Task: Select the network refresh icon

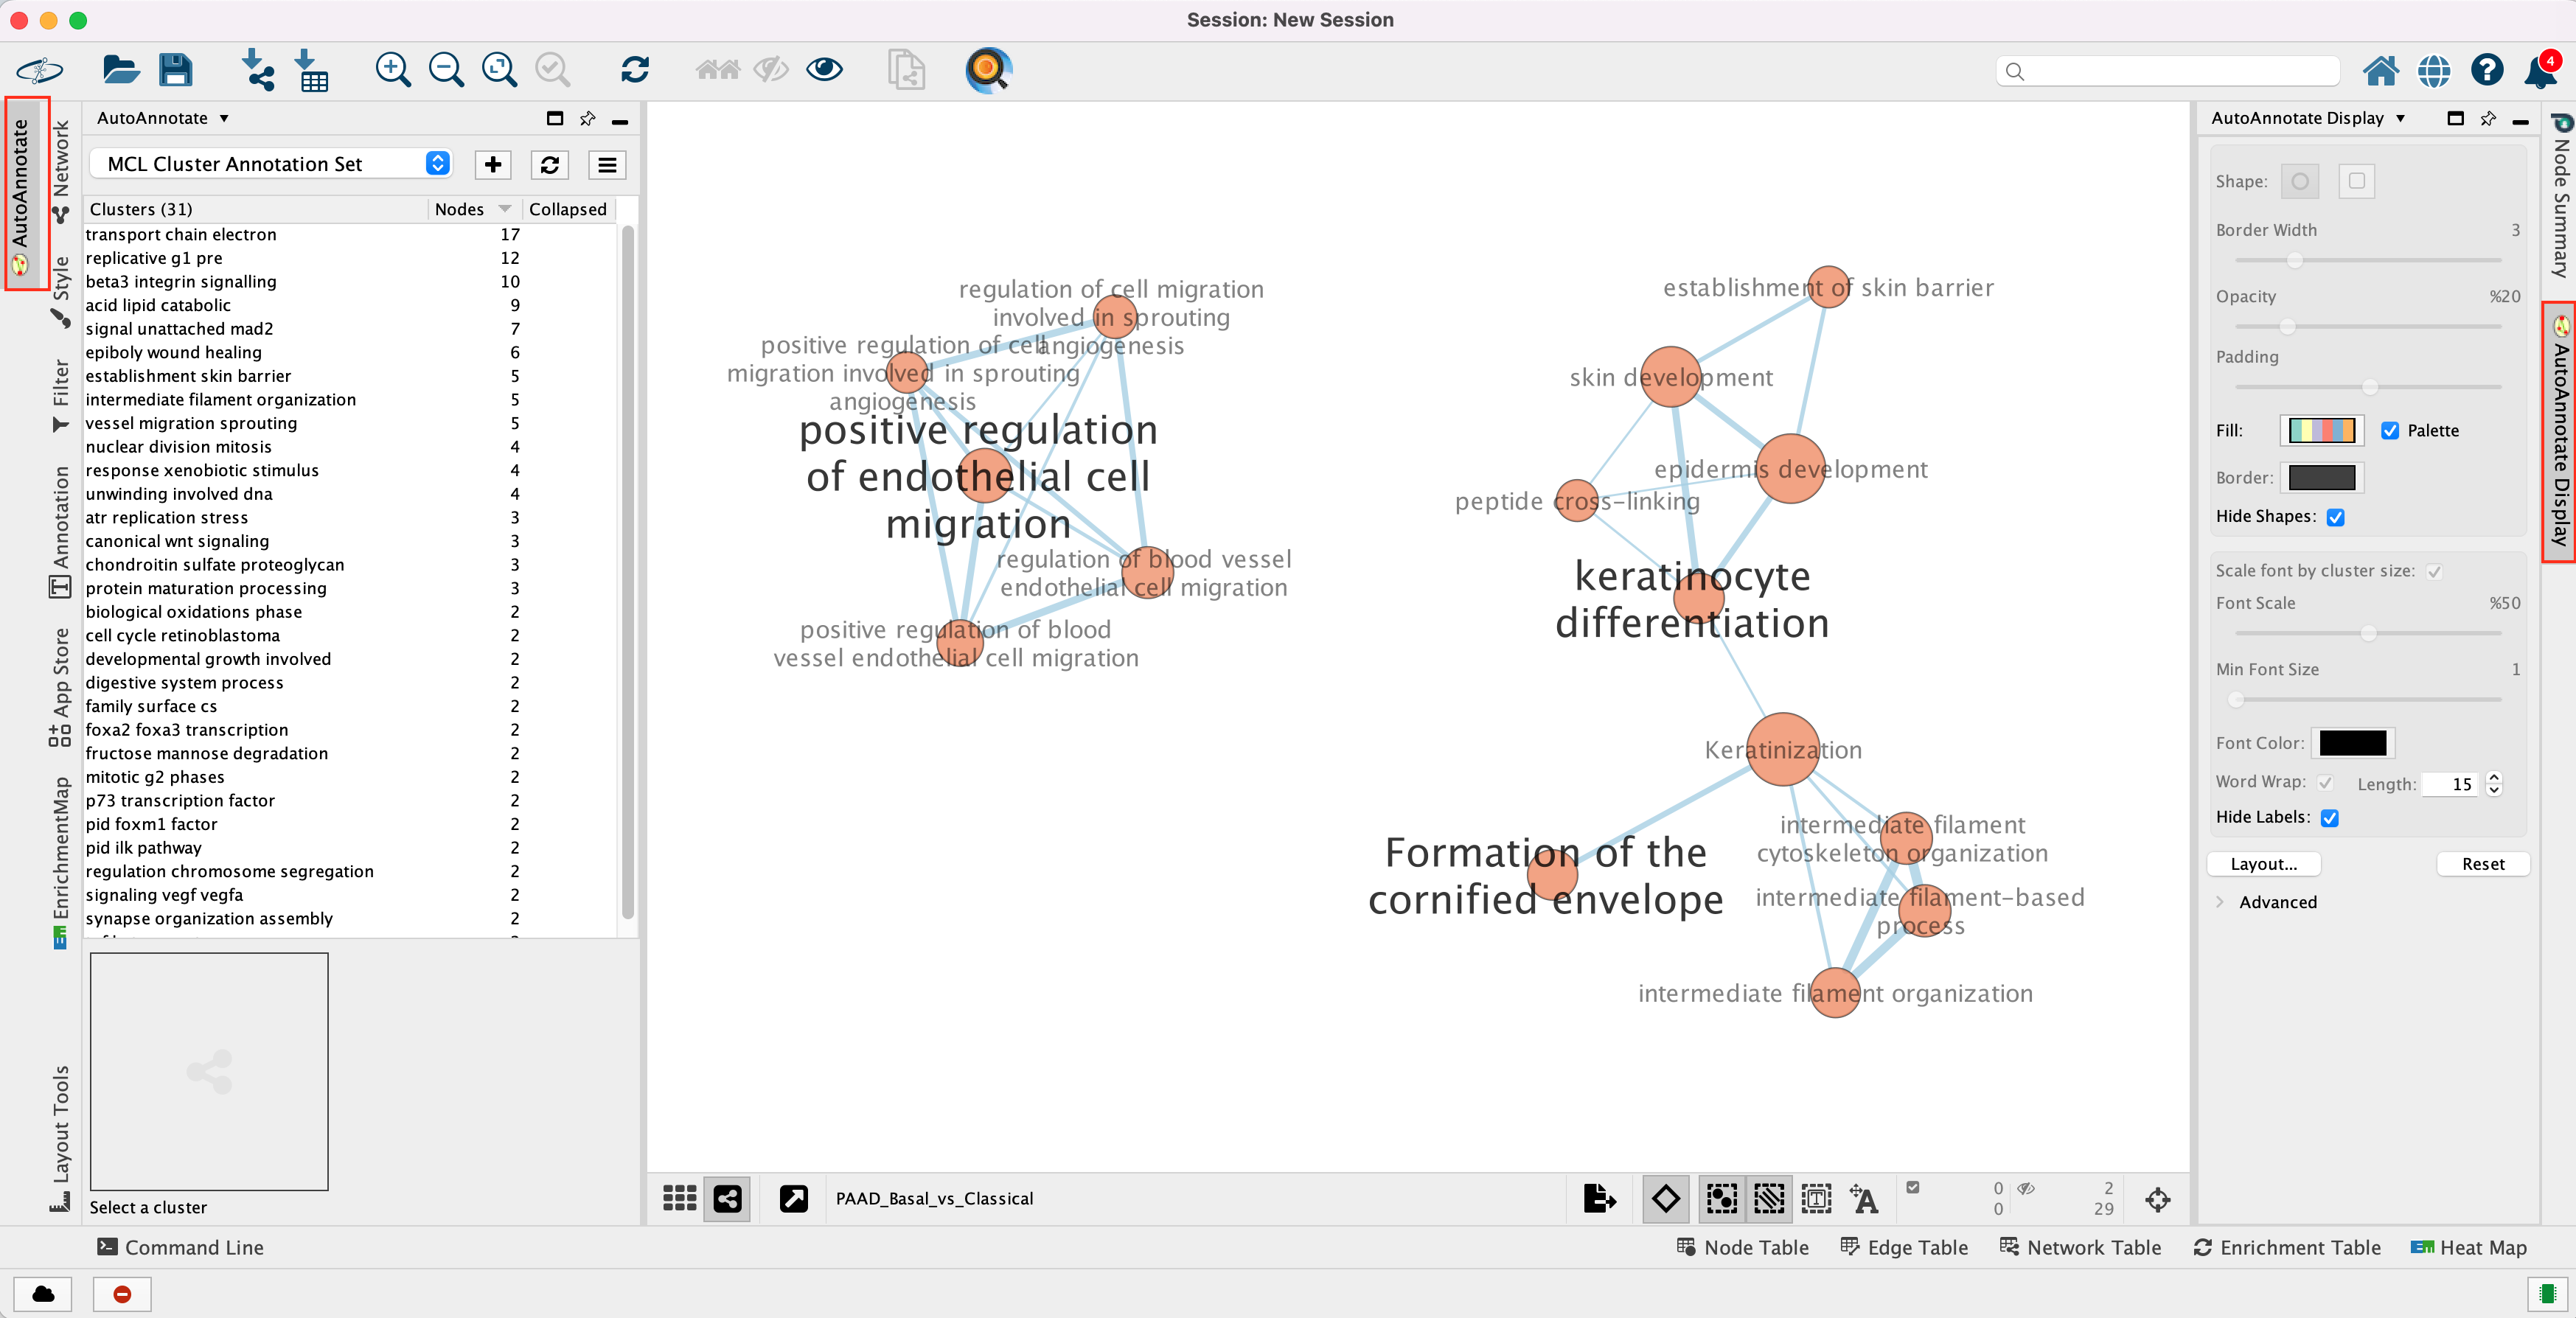Action: click(636, 69)
